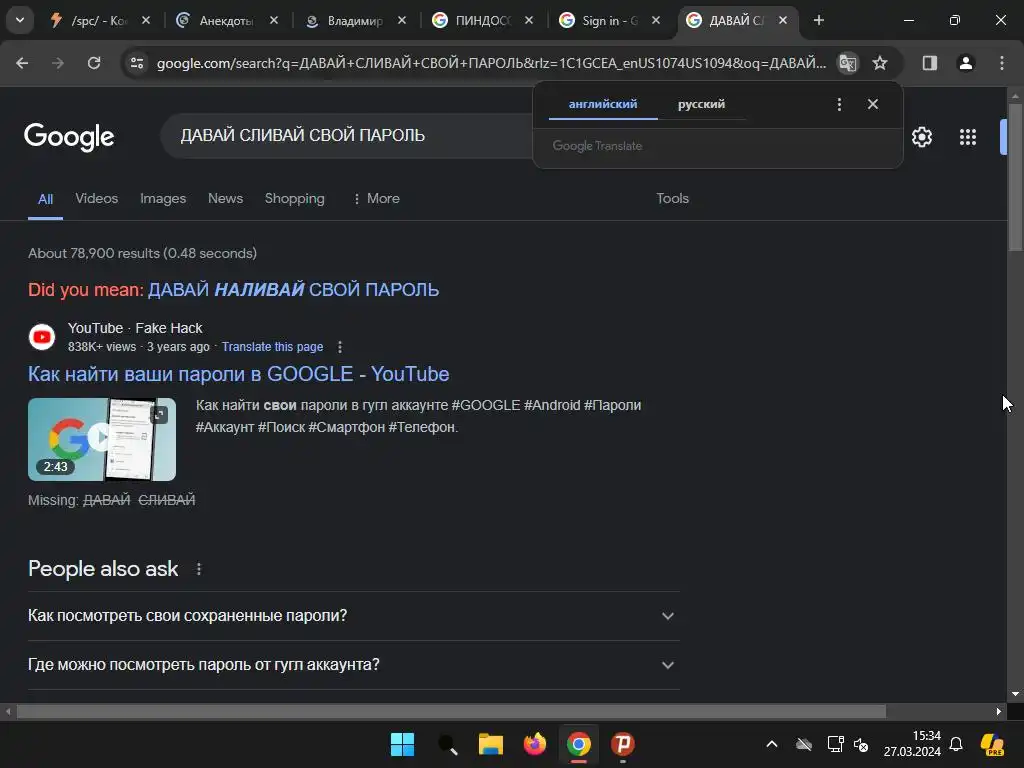1024x768 pixels.
Task: Select the All results tab
Action: pos(45,199)
